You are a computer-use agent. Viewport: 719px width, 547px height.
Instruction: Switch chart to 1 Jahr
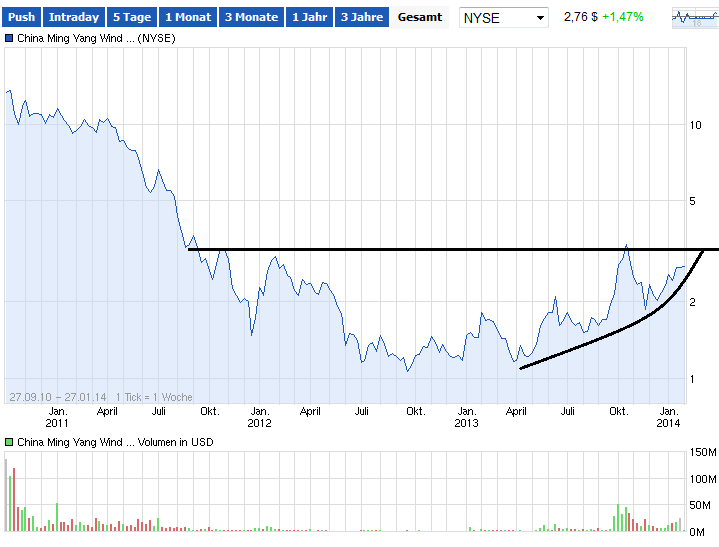point(309,18)
